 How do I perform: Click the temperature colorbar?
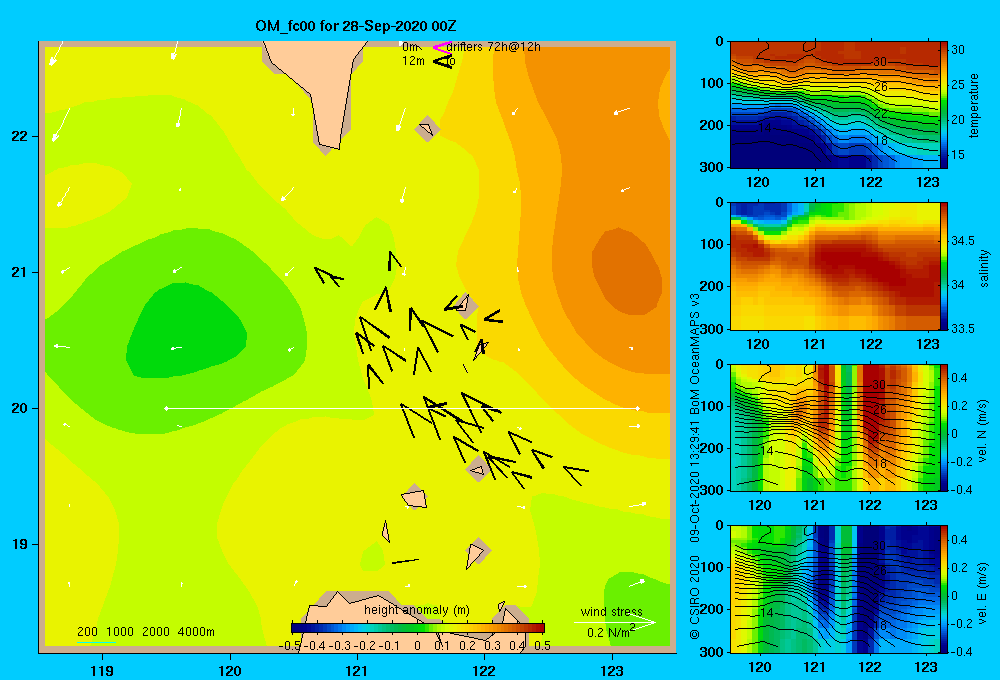(x=944, y=105)
